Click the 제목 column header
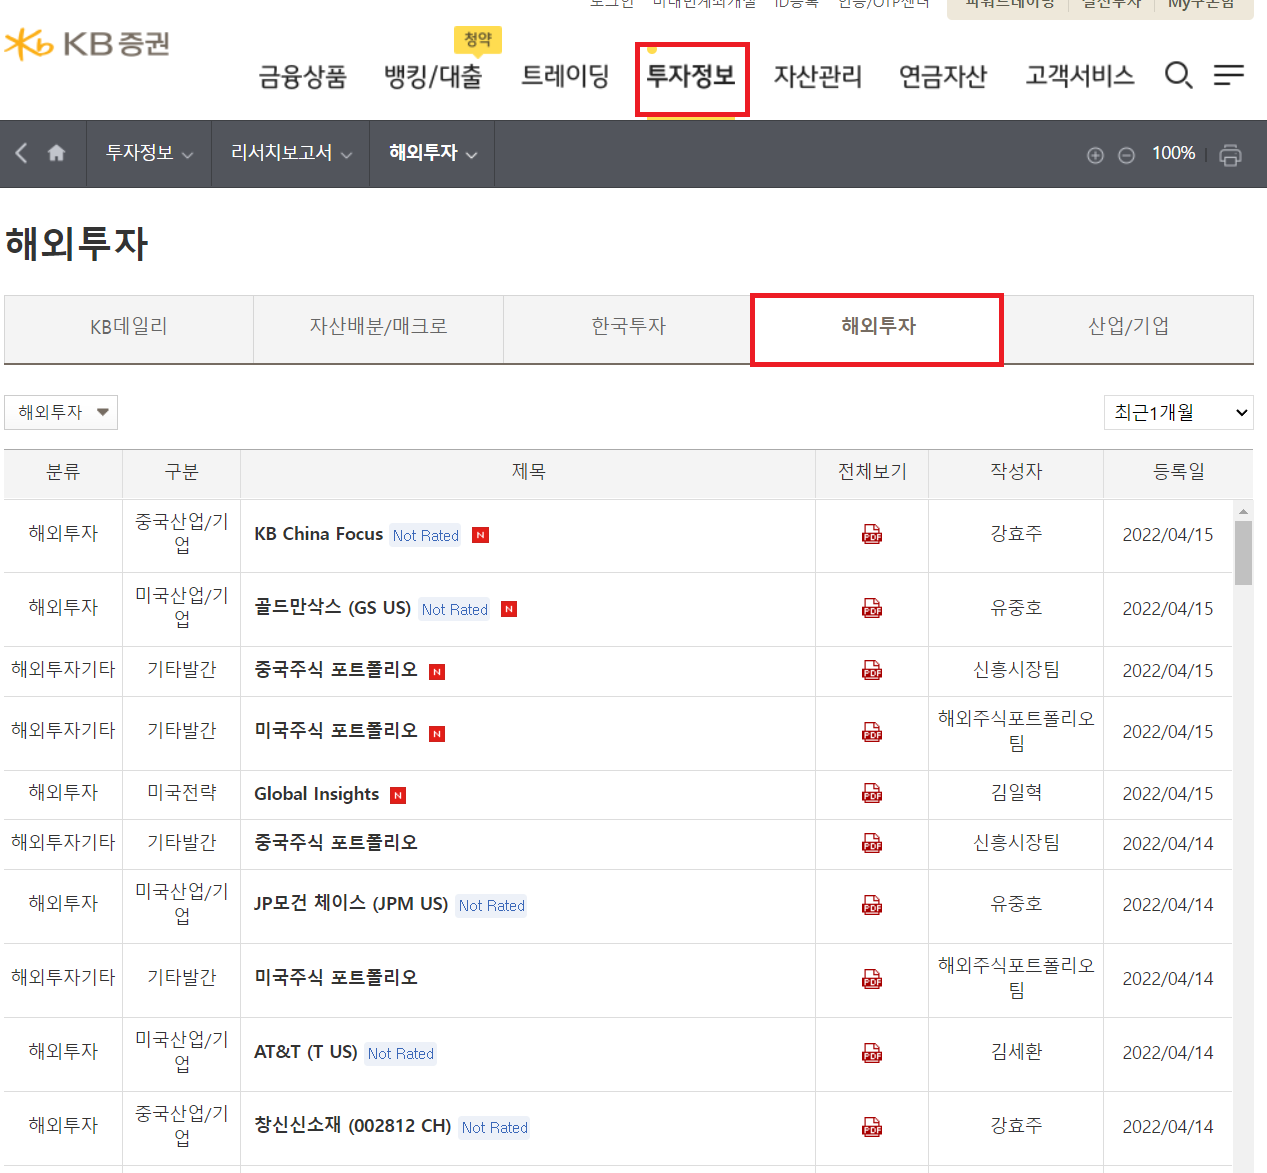 (x=528, y=472)
